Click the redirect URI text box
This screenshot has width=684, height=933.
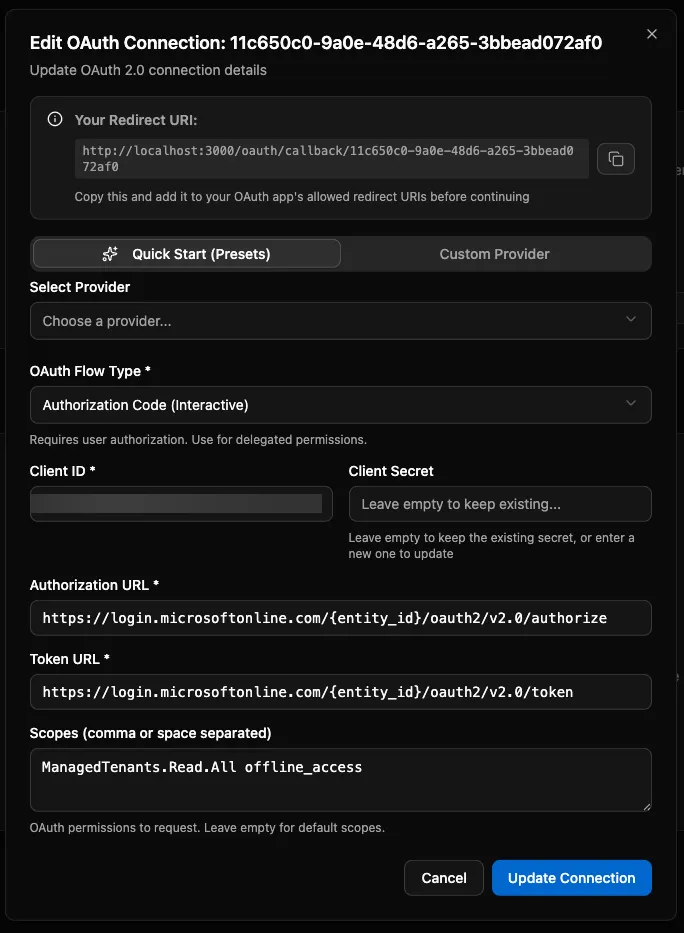click(x=330, y=159)
